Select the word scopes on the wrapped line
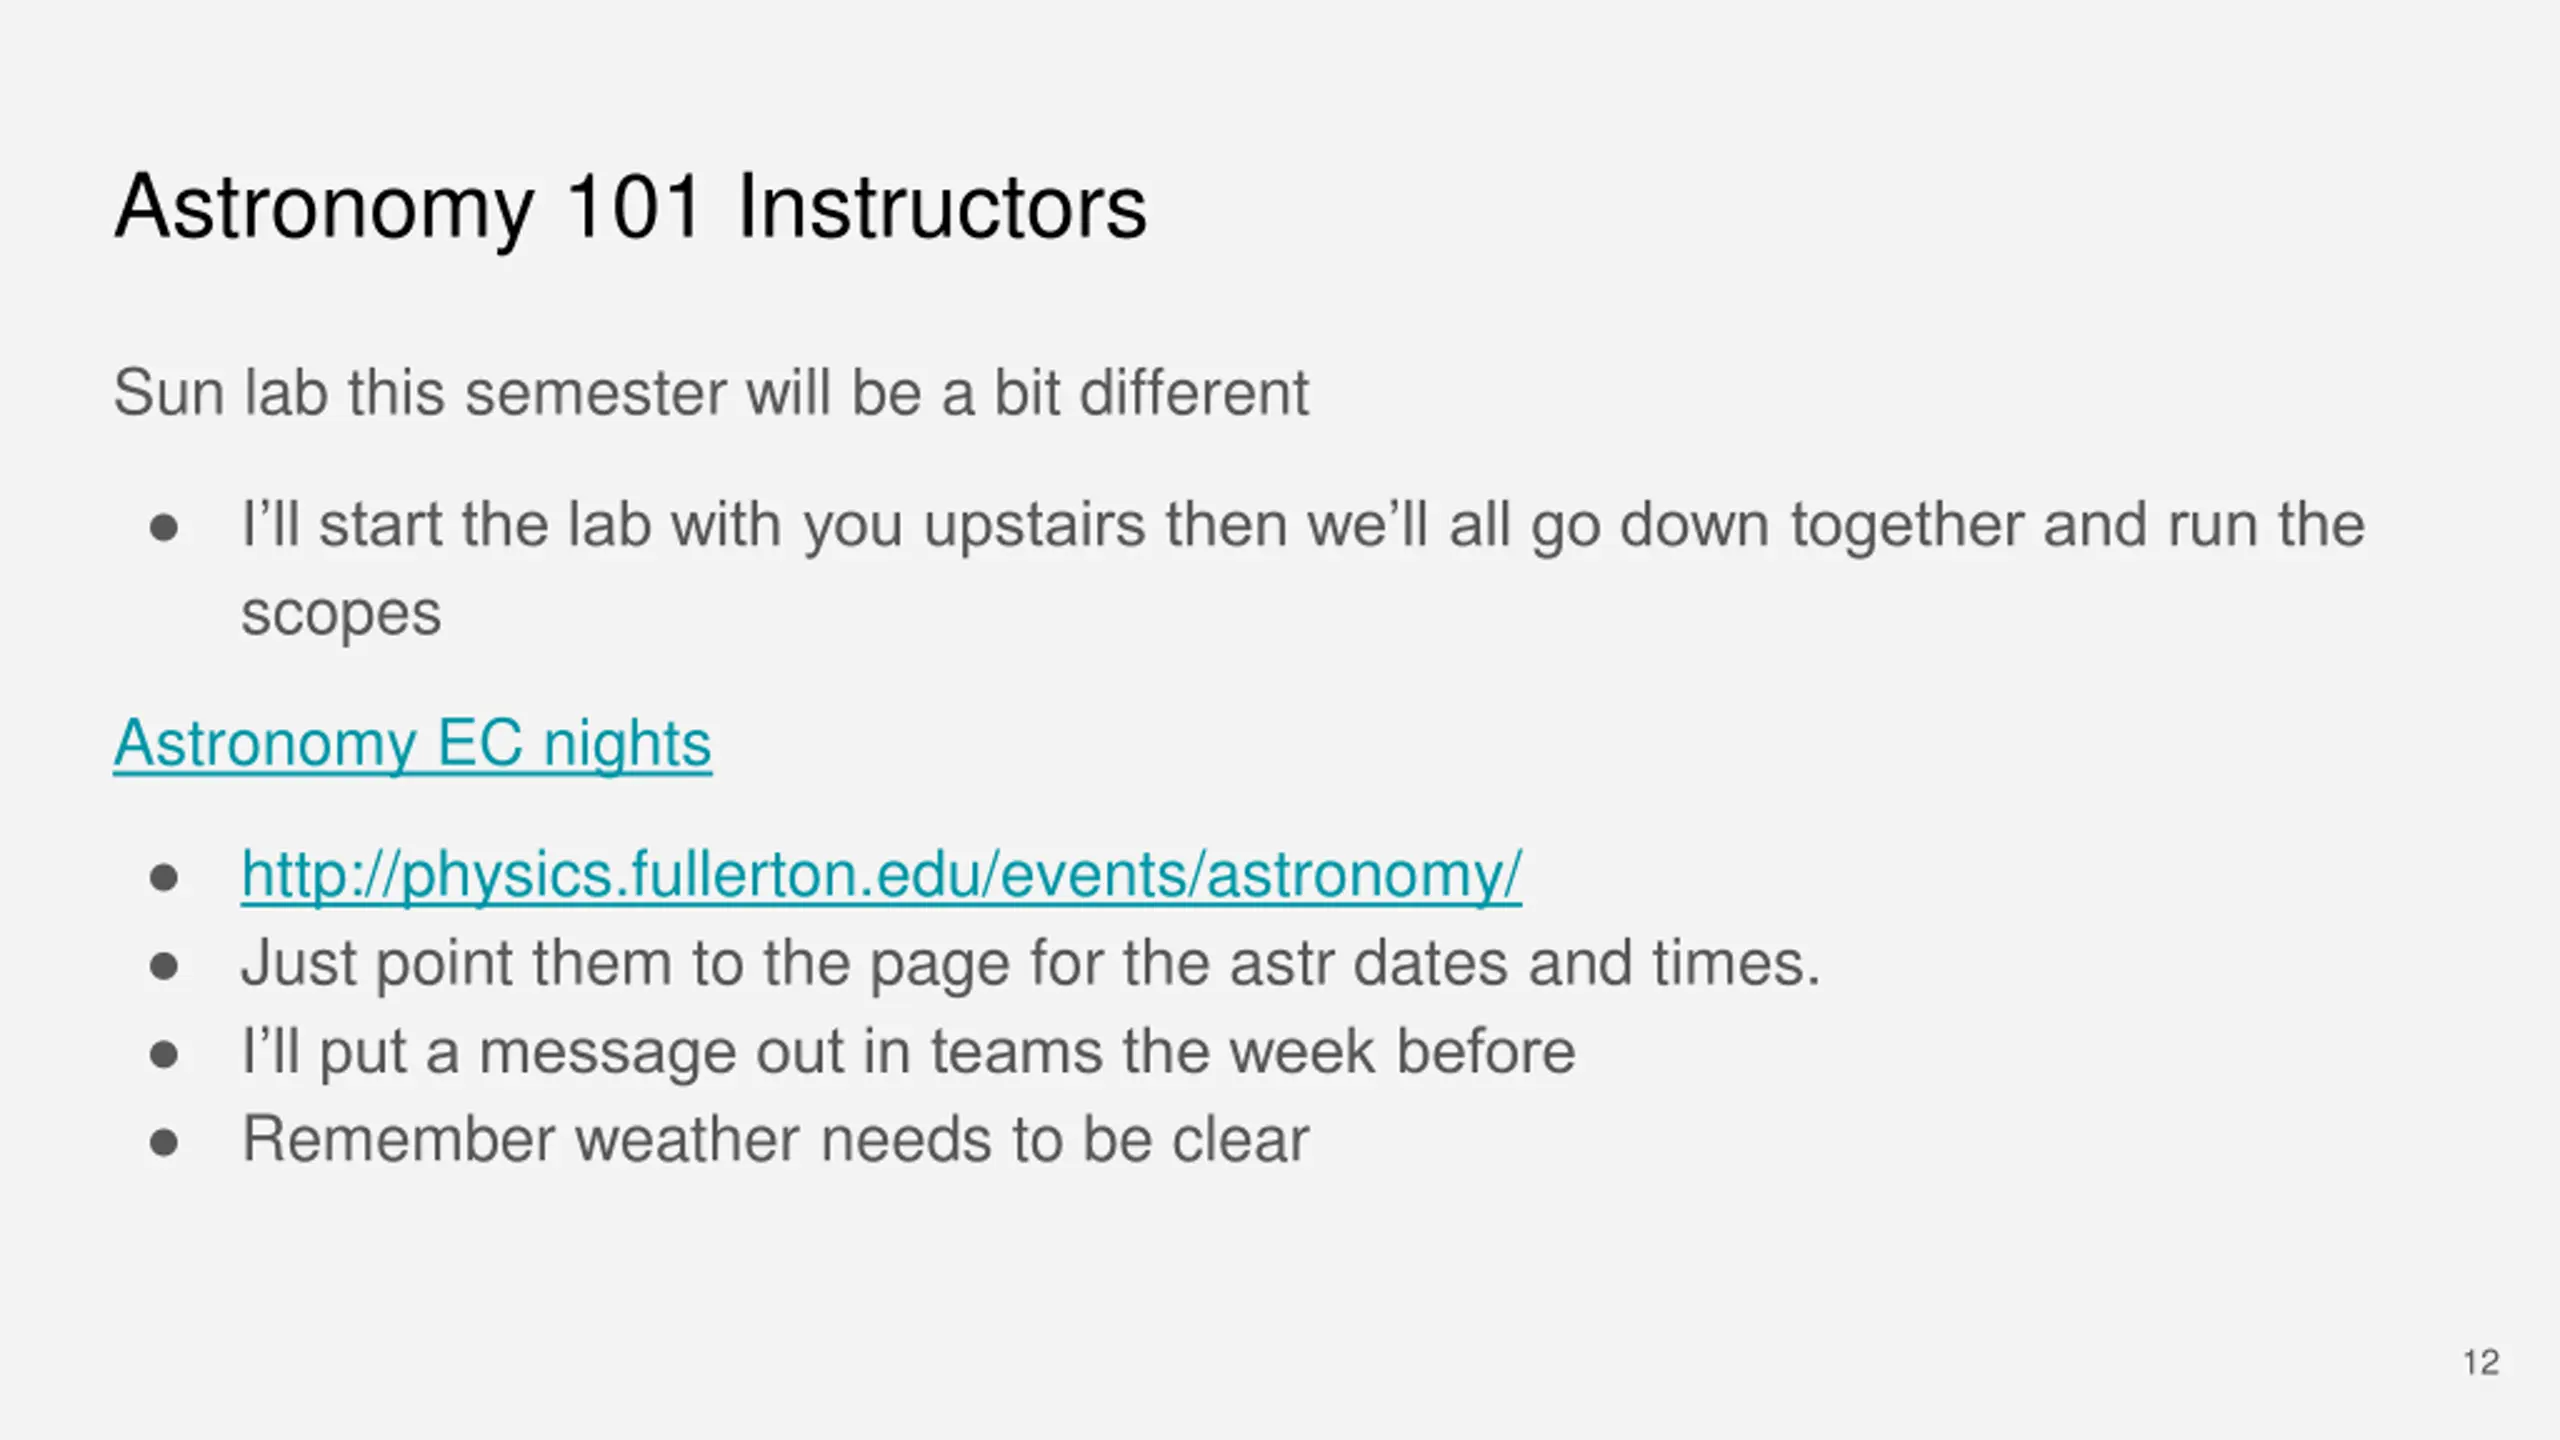2560x1440 pixels. [x=341, y=614]
